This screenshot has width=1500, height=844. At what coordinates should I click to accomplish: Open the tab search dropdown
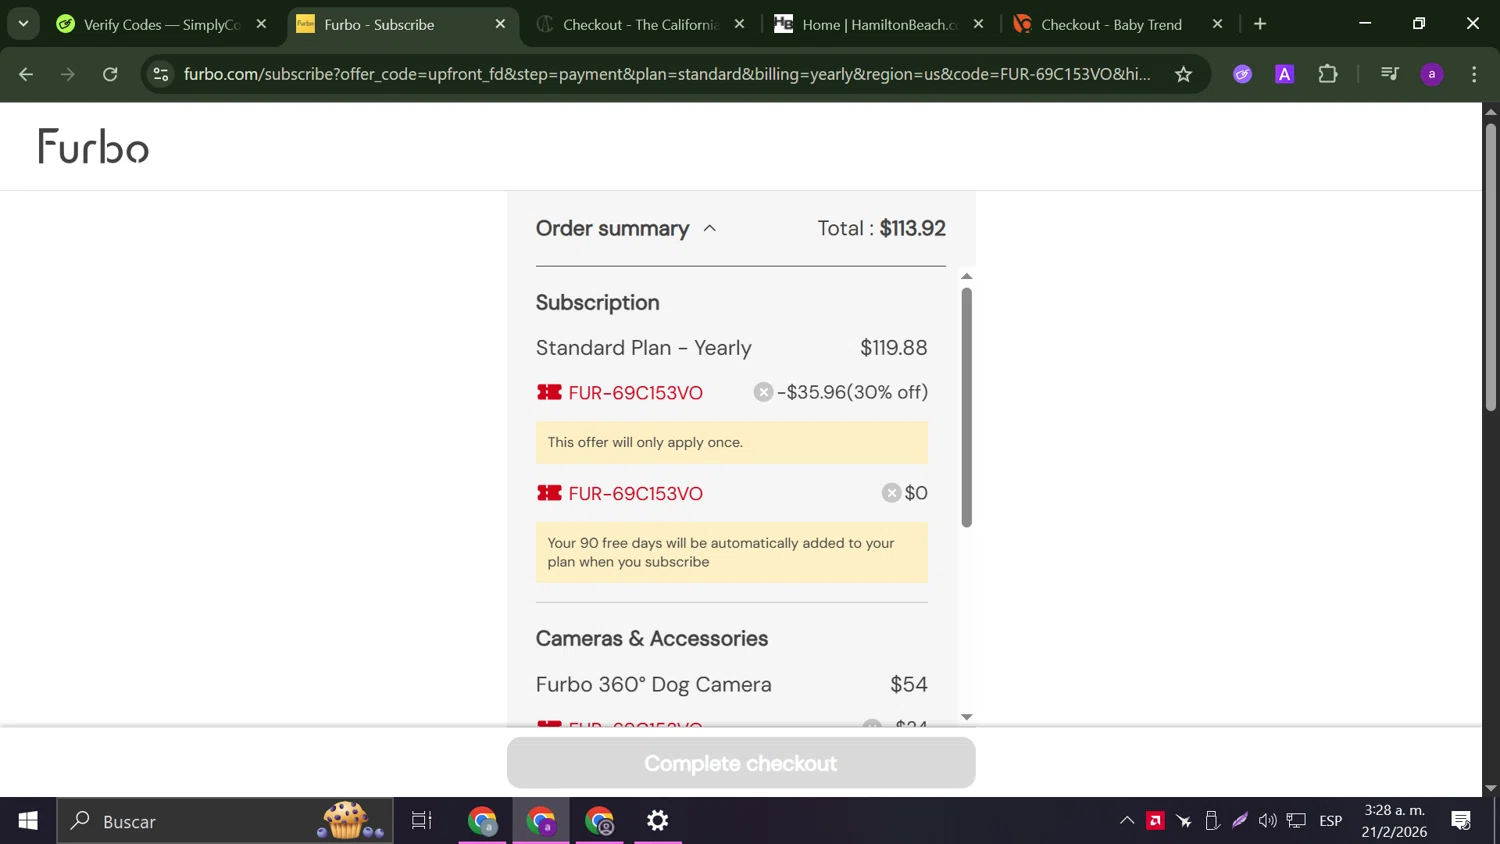(23, 24)
